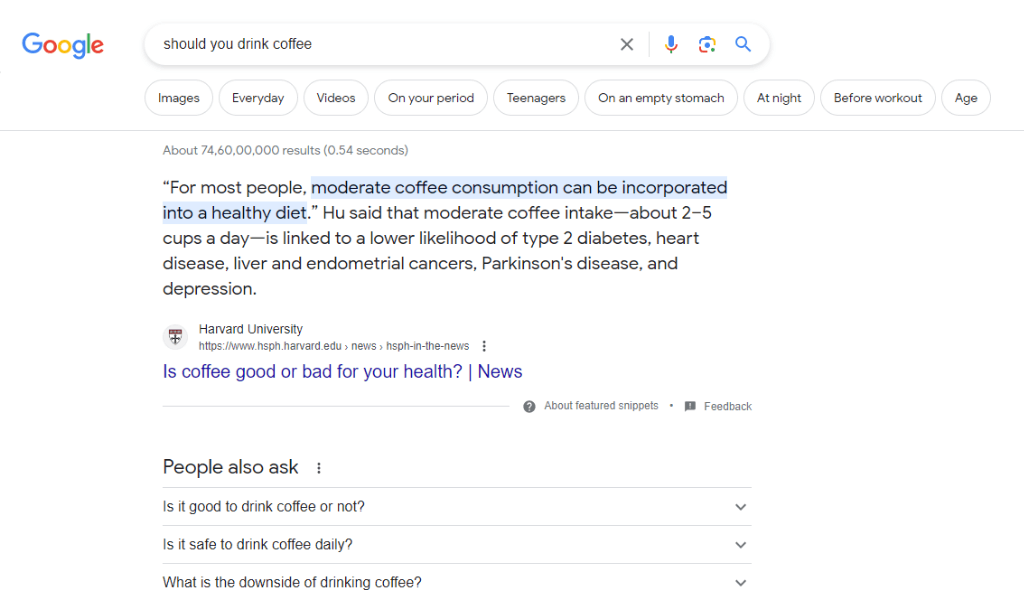Switch to the Videos filter
The image size is (1024, 600).
(x=336, y=98)
